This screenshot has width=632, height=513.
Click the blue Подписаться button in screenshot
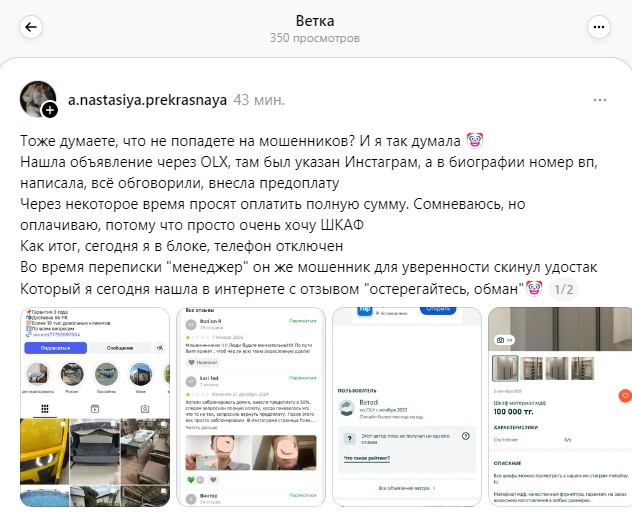tap(56, 348)
